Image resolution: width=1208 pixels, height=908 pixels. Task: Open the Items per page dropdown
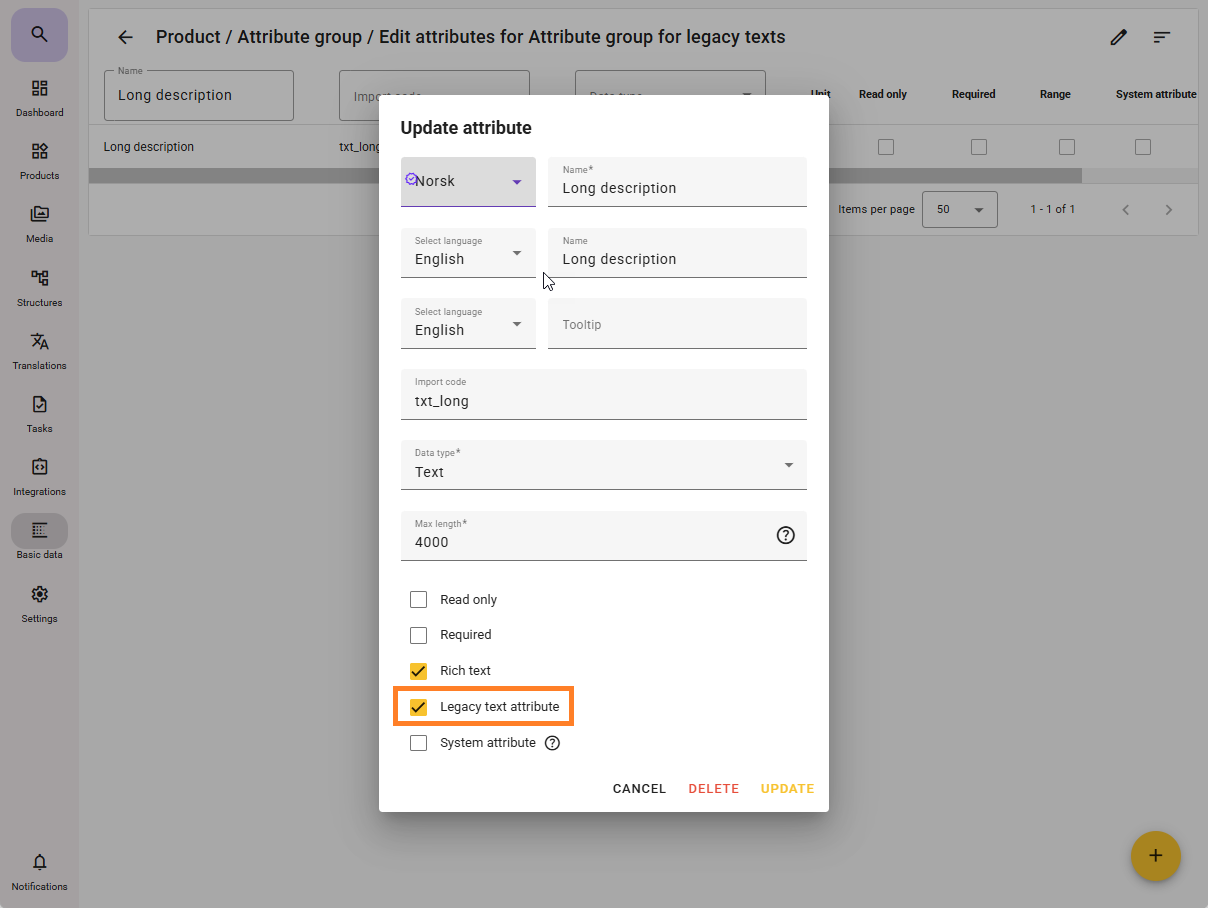pos(959,210)
